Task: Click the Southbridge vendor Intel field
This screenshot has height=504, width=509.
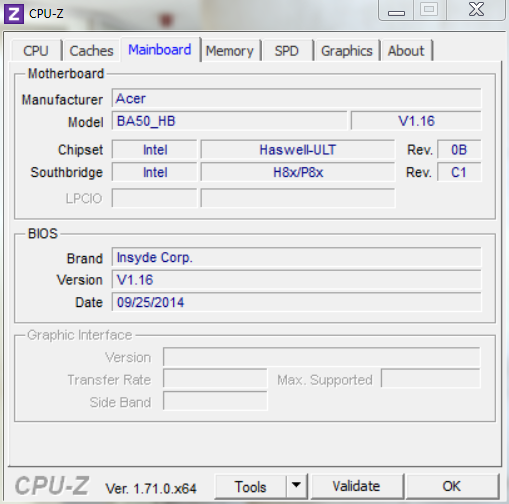Action: pyautogui.click(x=155, y=172)
